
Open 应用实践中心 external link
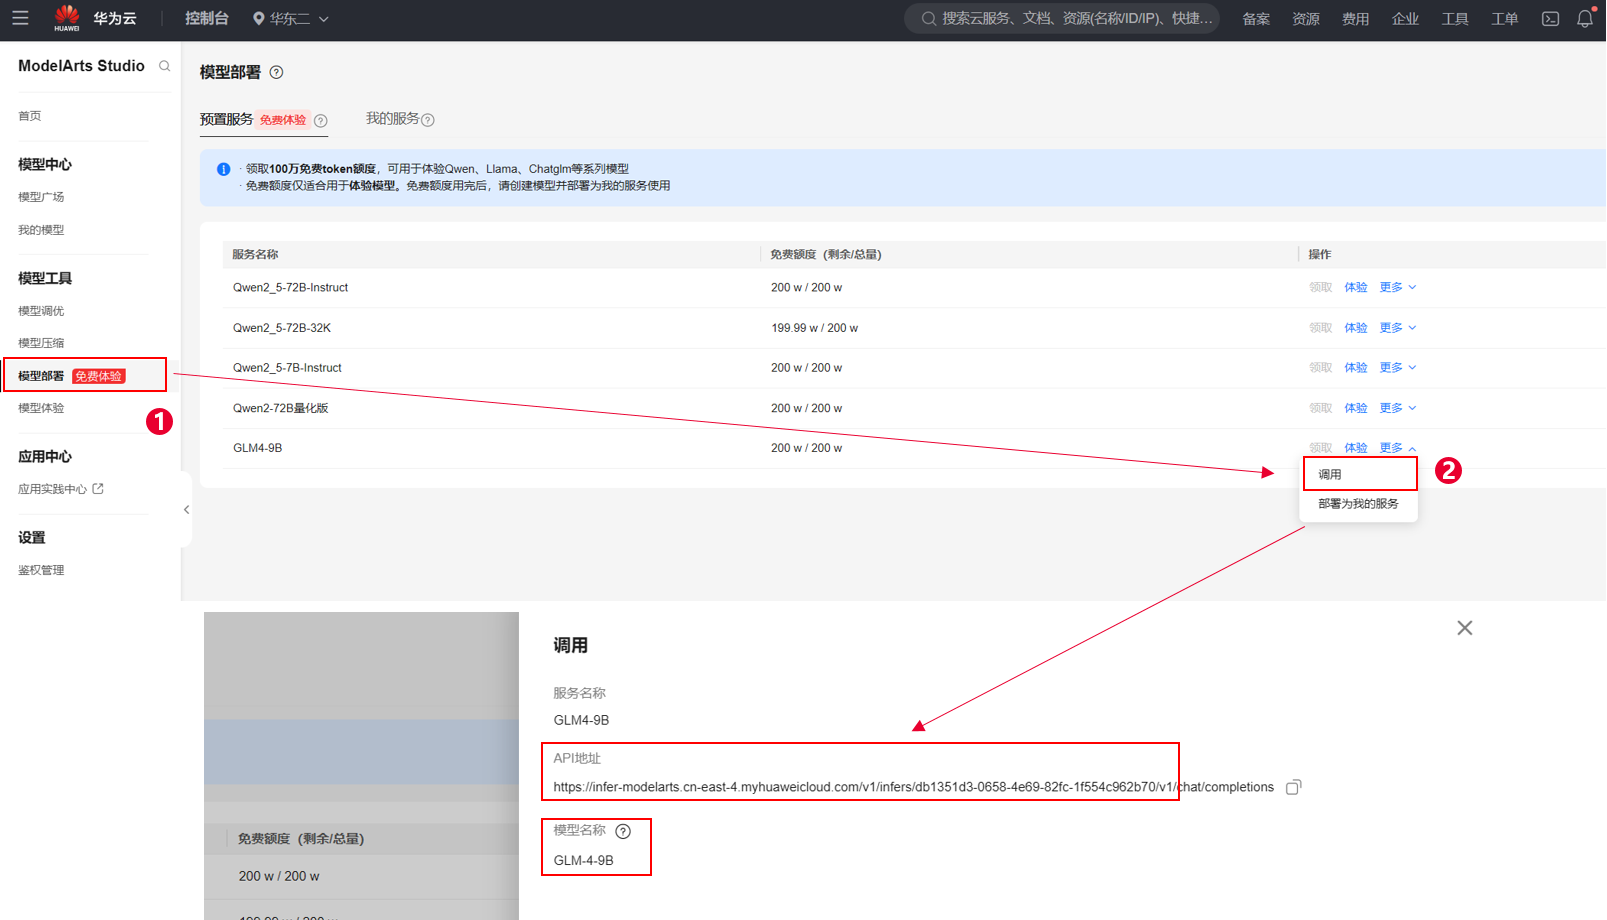pos(61,489)
